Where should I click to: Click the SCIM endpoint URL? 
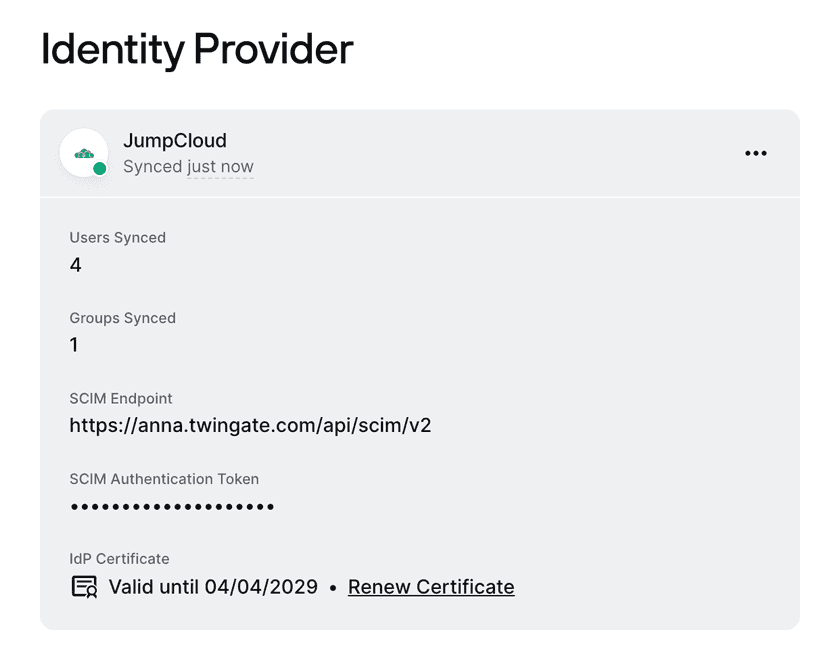pyautogui.click(x=250, y=425)
